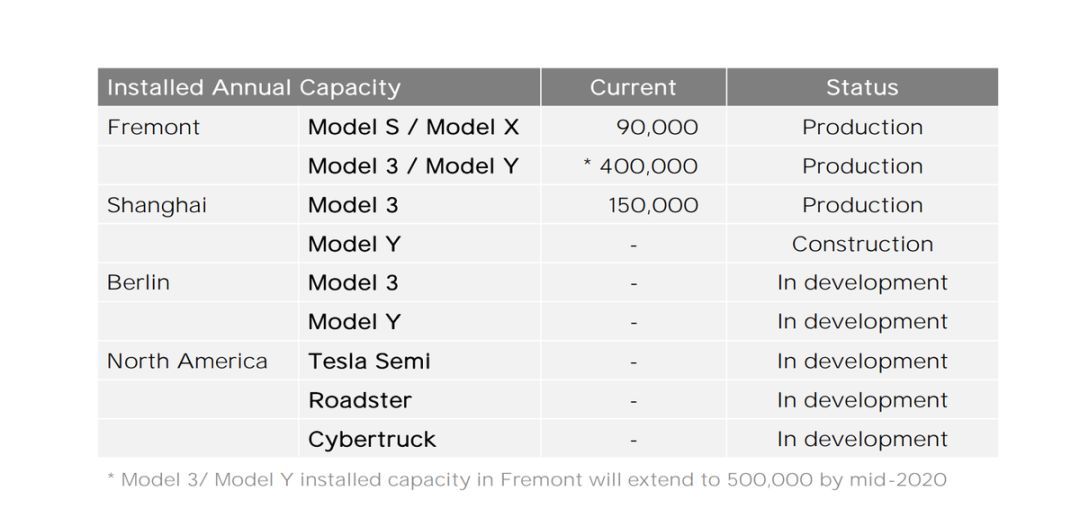Select the Model S / Model X cell
Image resolution: width=1080 pixels, height=527 pixels.
tap(413, 127)
